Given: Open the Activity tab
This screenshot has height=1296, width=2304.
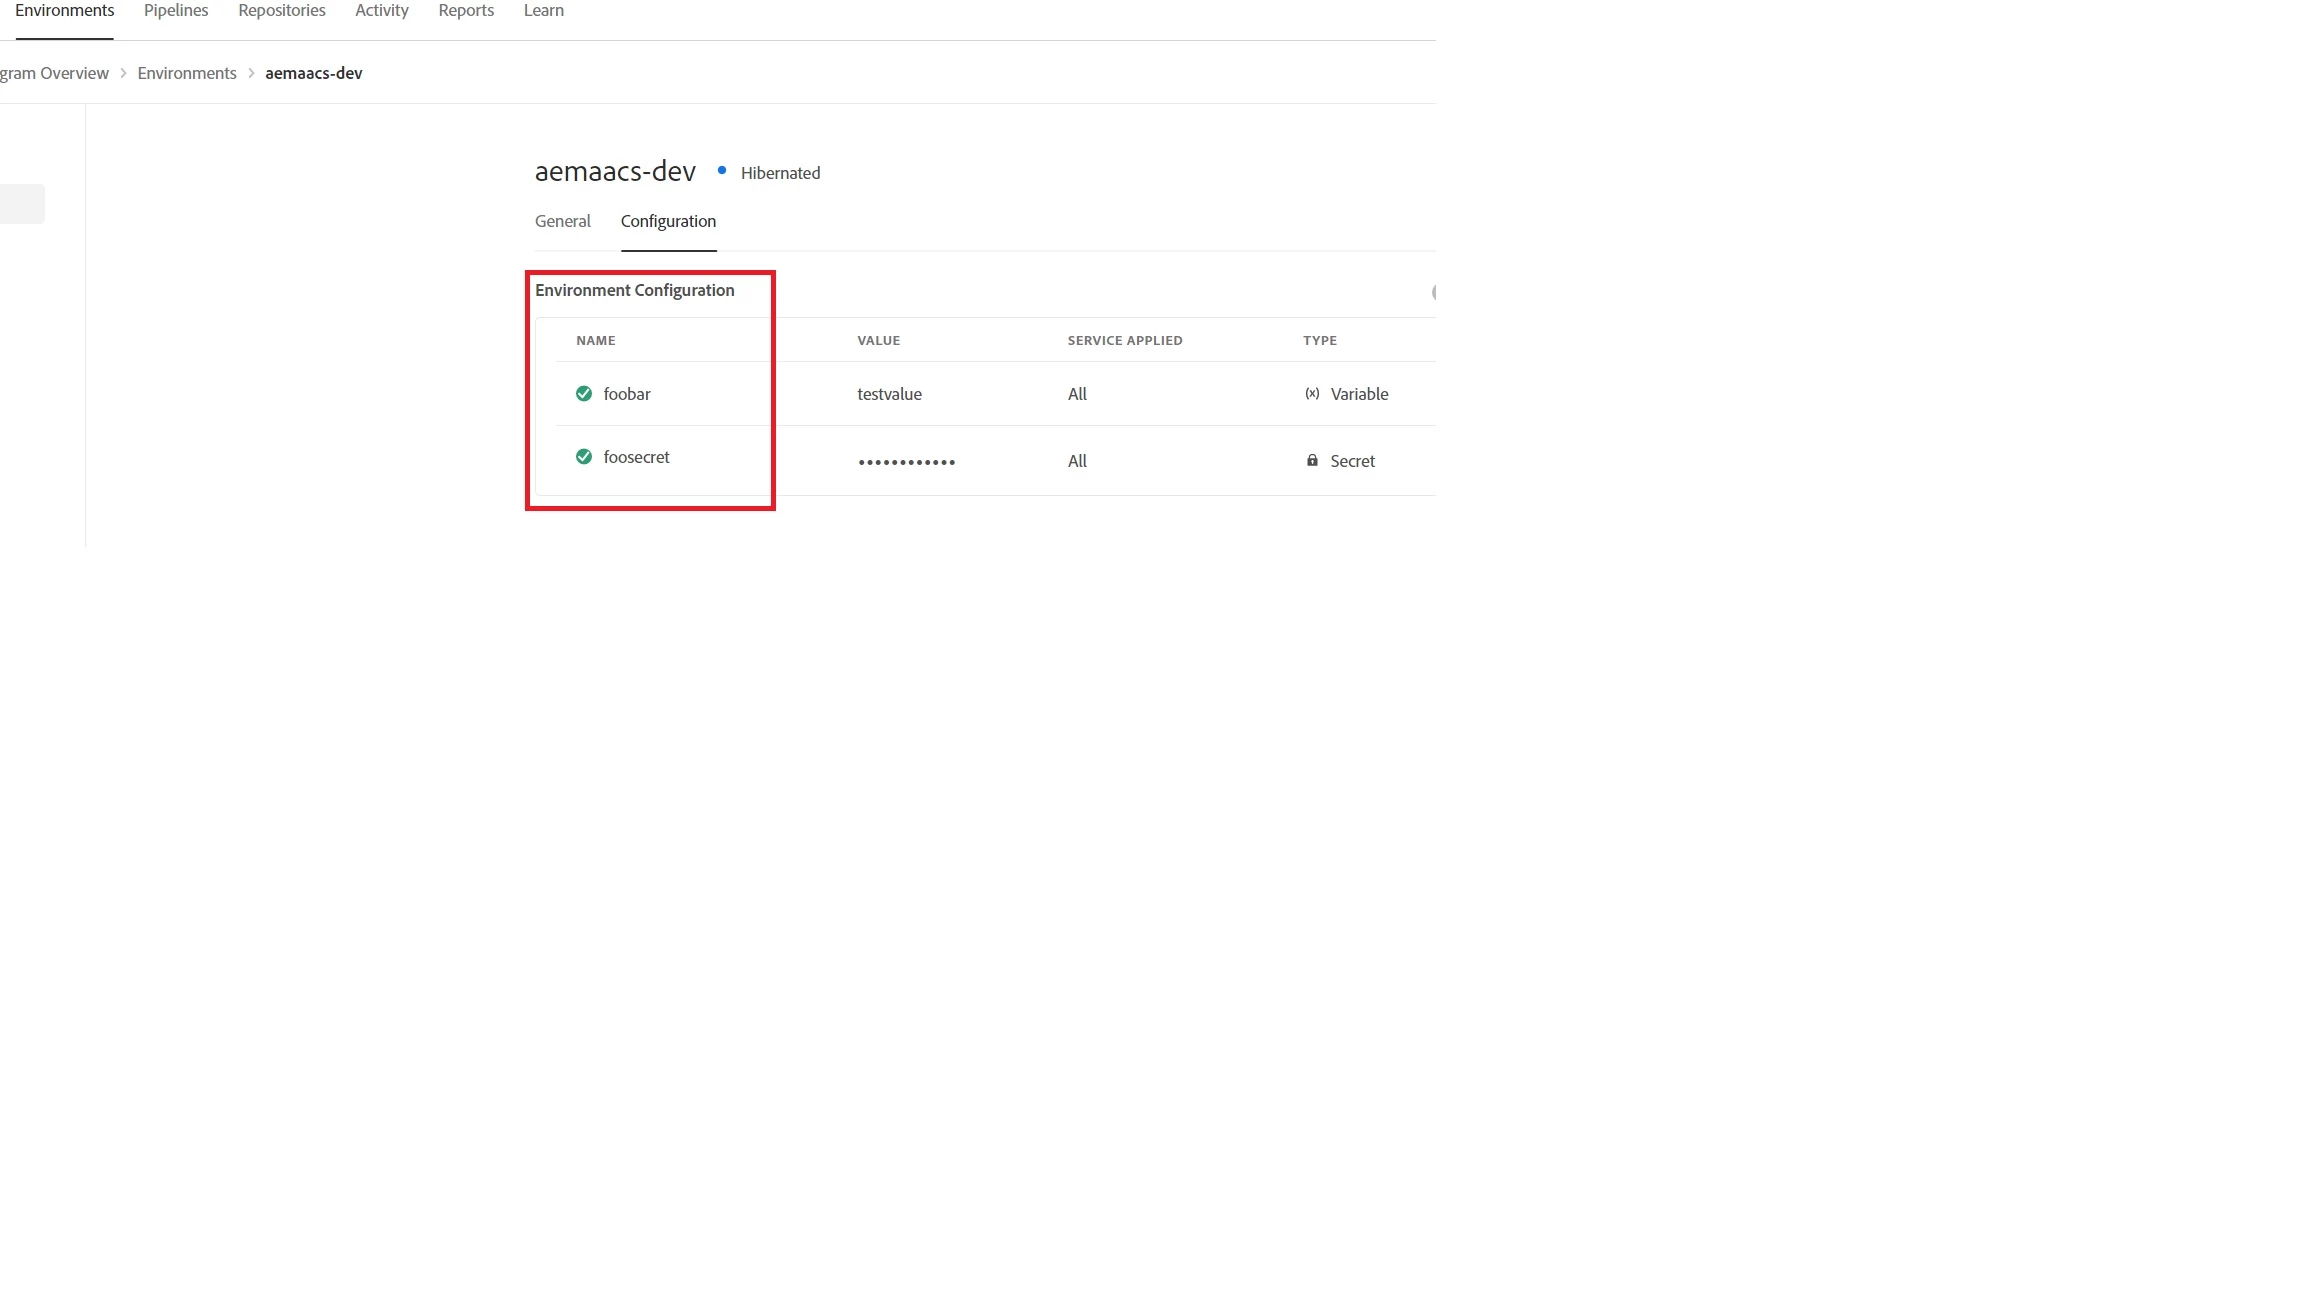Looking at the screenshot, I should click(x=382, y=11).
